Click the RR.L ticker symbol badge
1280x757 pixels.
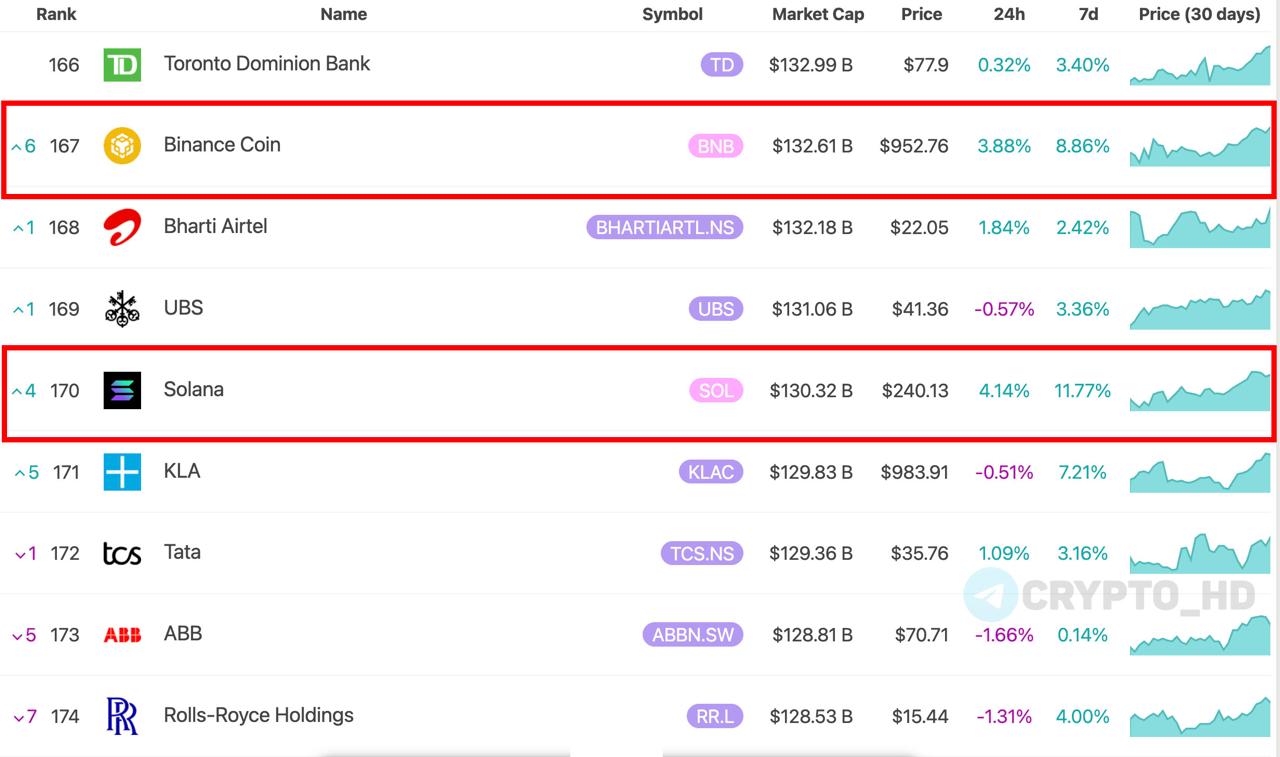click(x=715, y=716)
